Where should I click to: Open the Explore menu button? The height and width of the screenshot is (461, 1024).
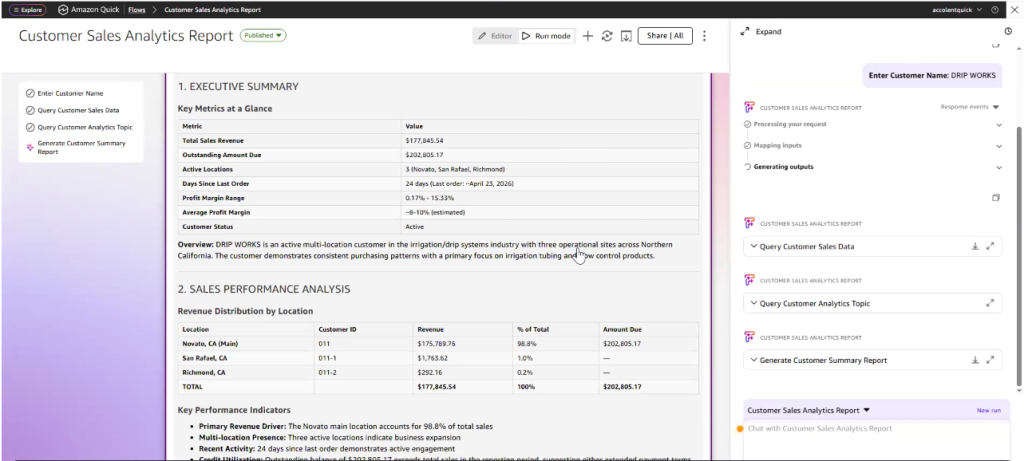pos(27,10)
